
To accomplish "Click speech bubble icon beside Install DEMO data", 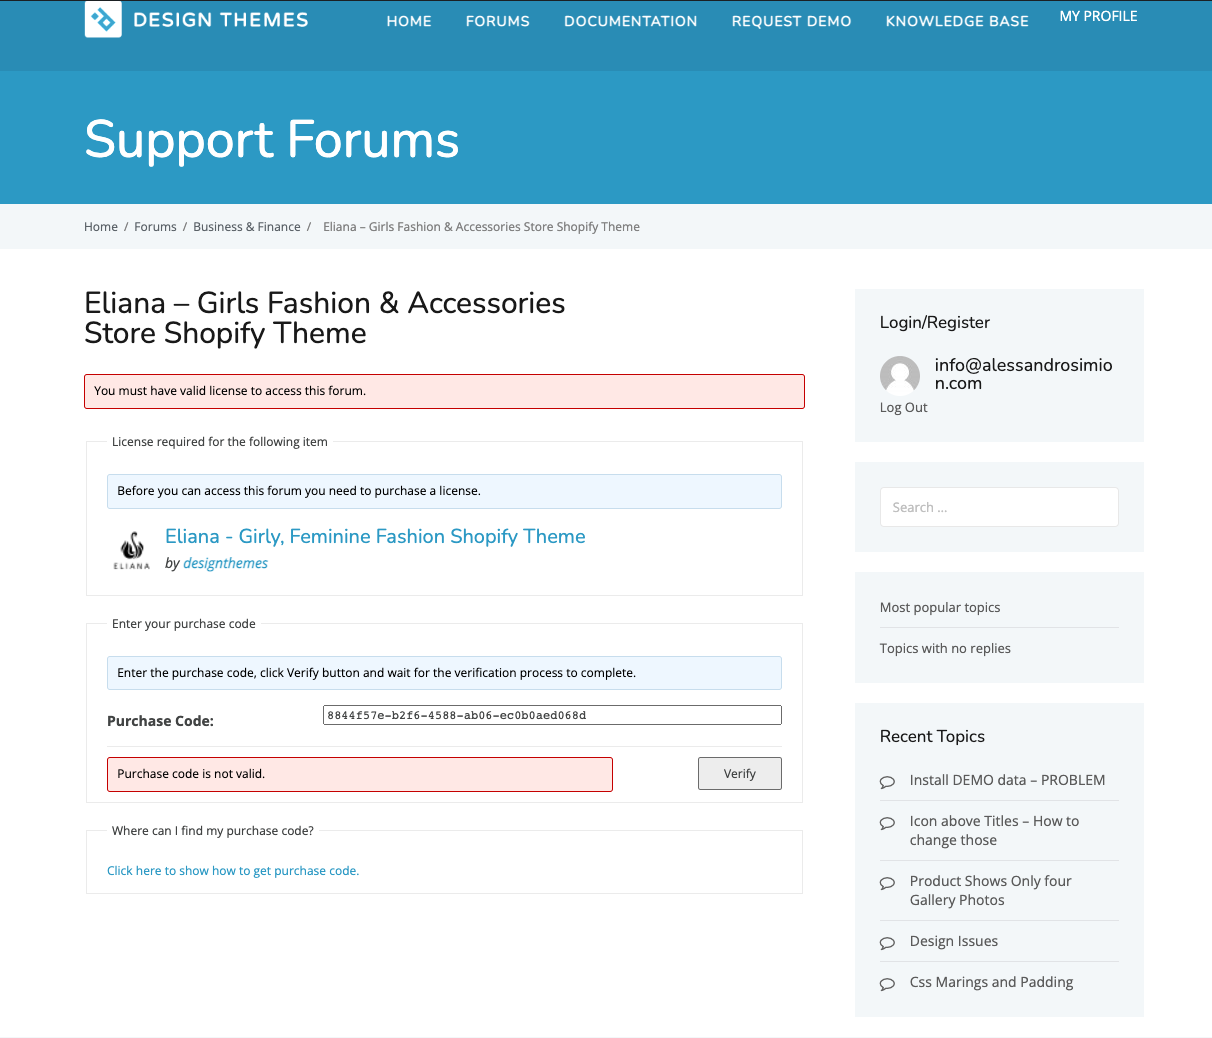I will (887, 782).
